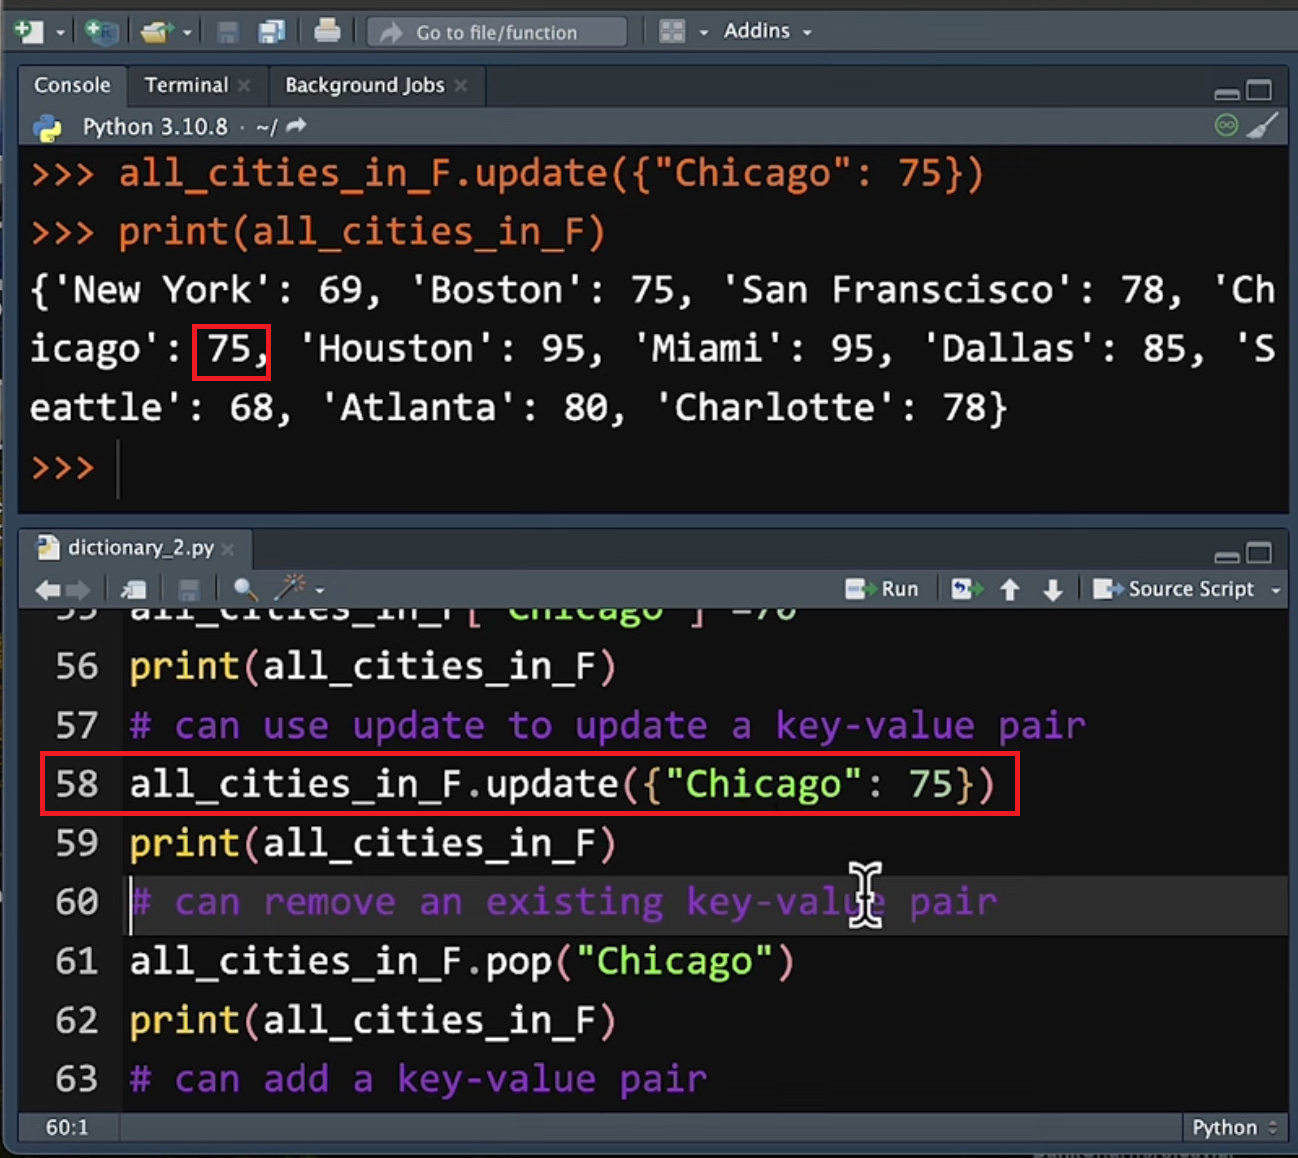The height and width of the screenshot is (1158, 1298).
Task: Click the re-run previous code icon
Action: tap(966, 589)
